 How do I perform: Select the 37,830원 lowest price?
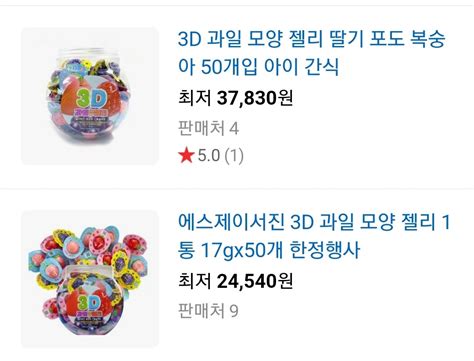coord(255,98)
